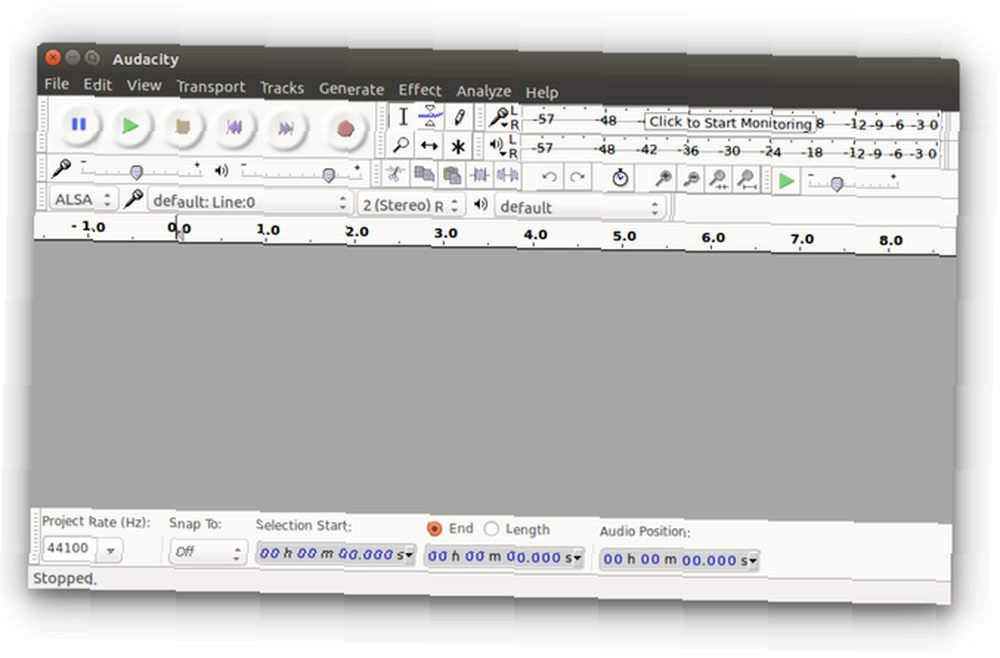Select the Envelope tool
1000x658 pixels.
click(430, 117)
